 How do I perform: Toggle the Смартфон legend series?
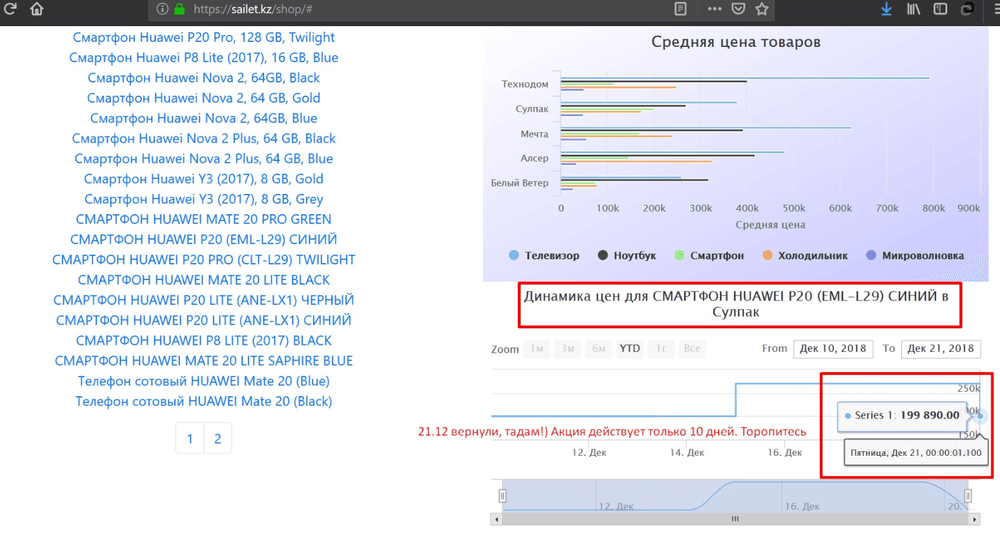click(x=709, y=255)
